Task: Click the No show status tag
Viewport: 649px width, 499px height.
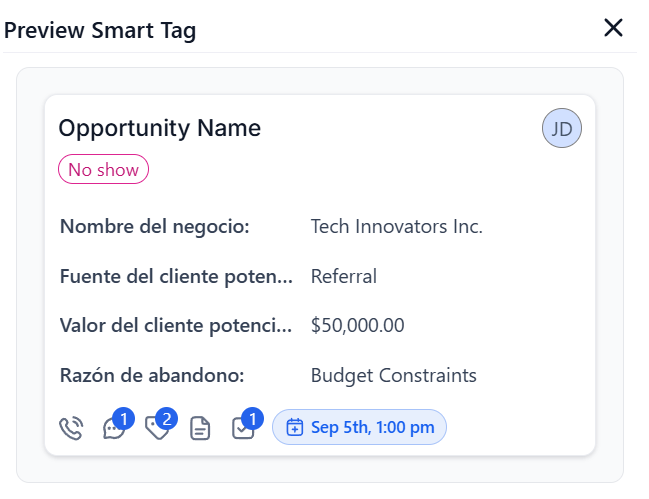Action: pos(103,170)
